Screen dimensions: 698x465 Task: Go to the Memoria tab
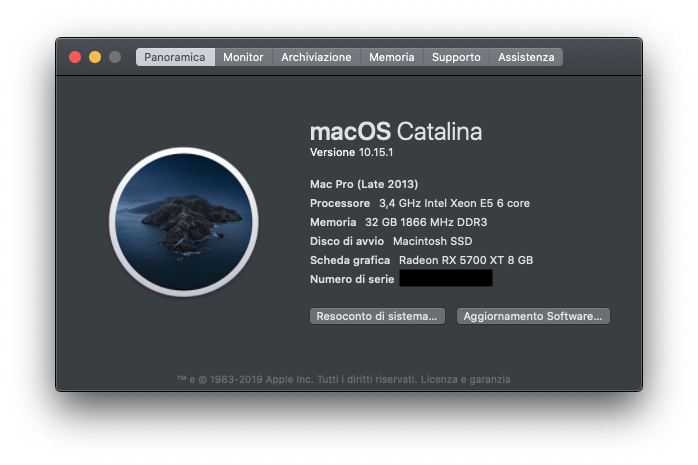click(391, 57)
